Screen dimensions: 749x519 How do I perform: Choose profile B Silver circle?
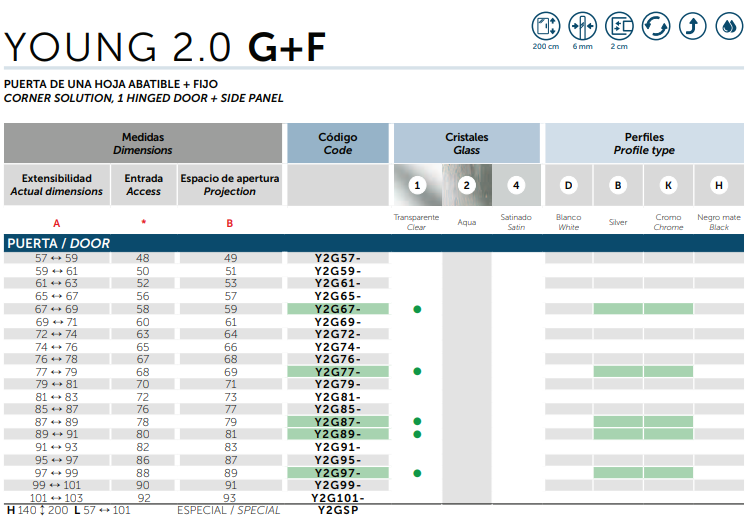point(618,185)
